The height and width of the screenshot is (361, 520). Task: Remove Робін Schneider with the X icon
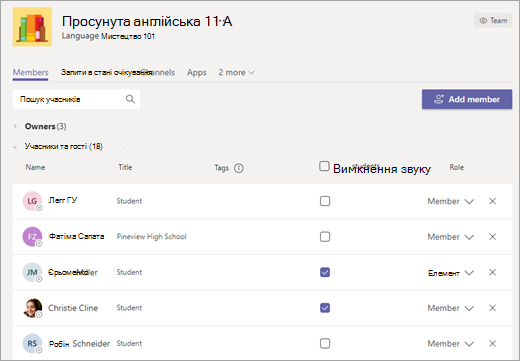click(x=492, y=343)
